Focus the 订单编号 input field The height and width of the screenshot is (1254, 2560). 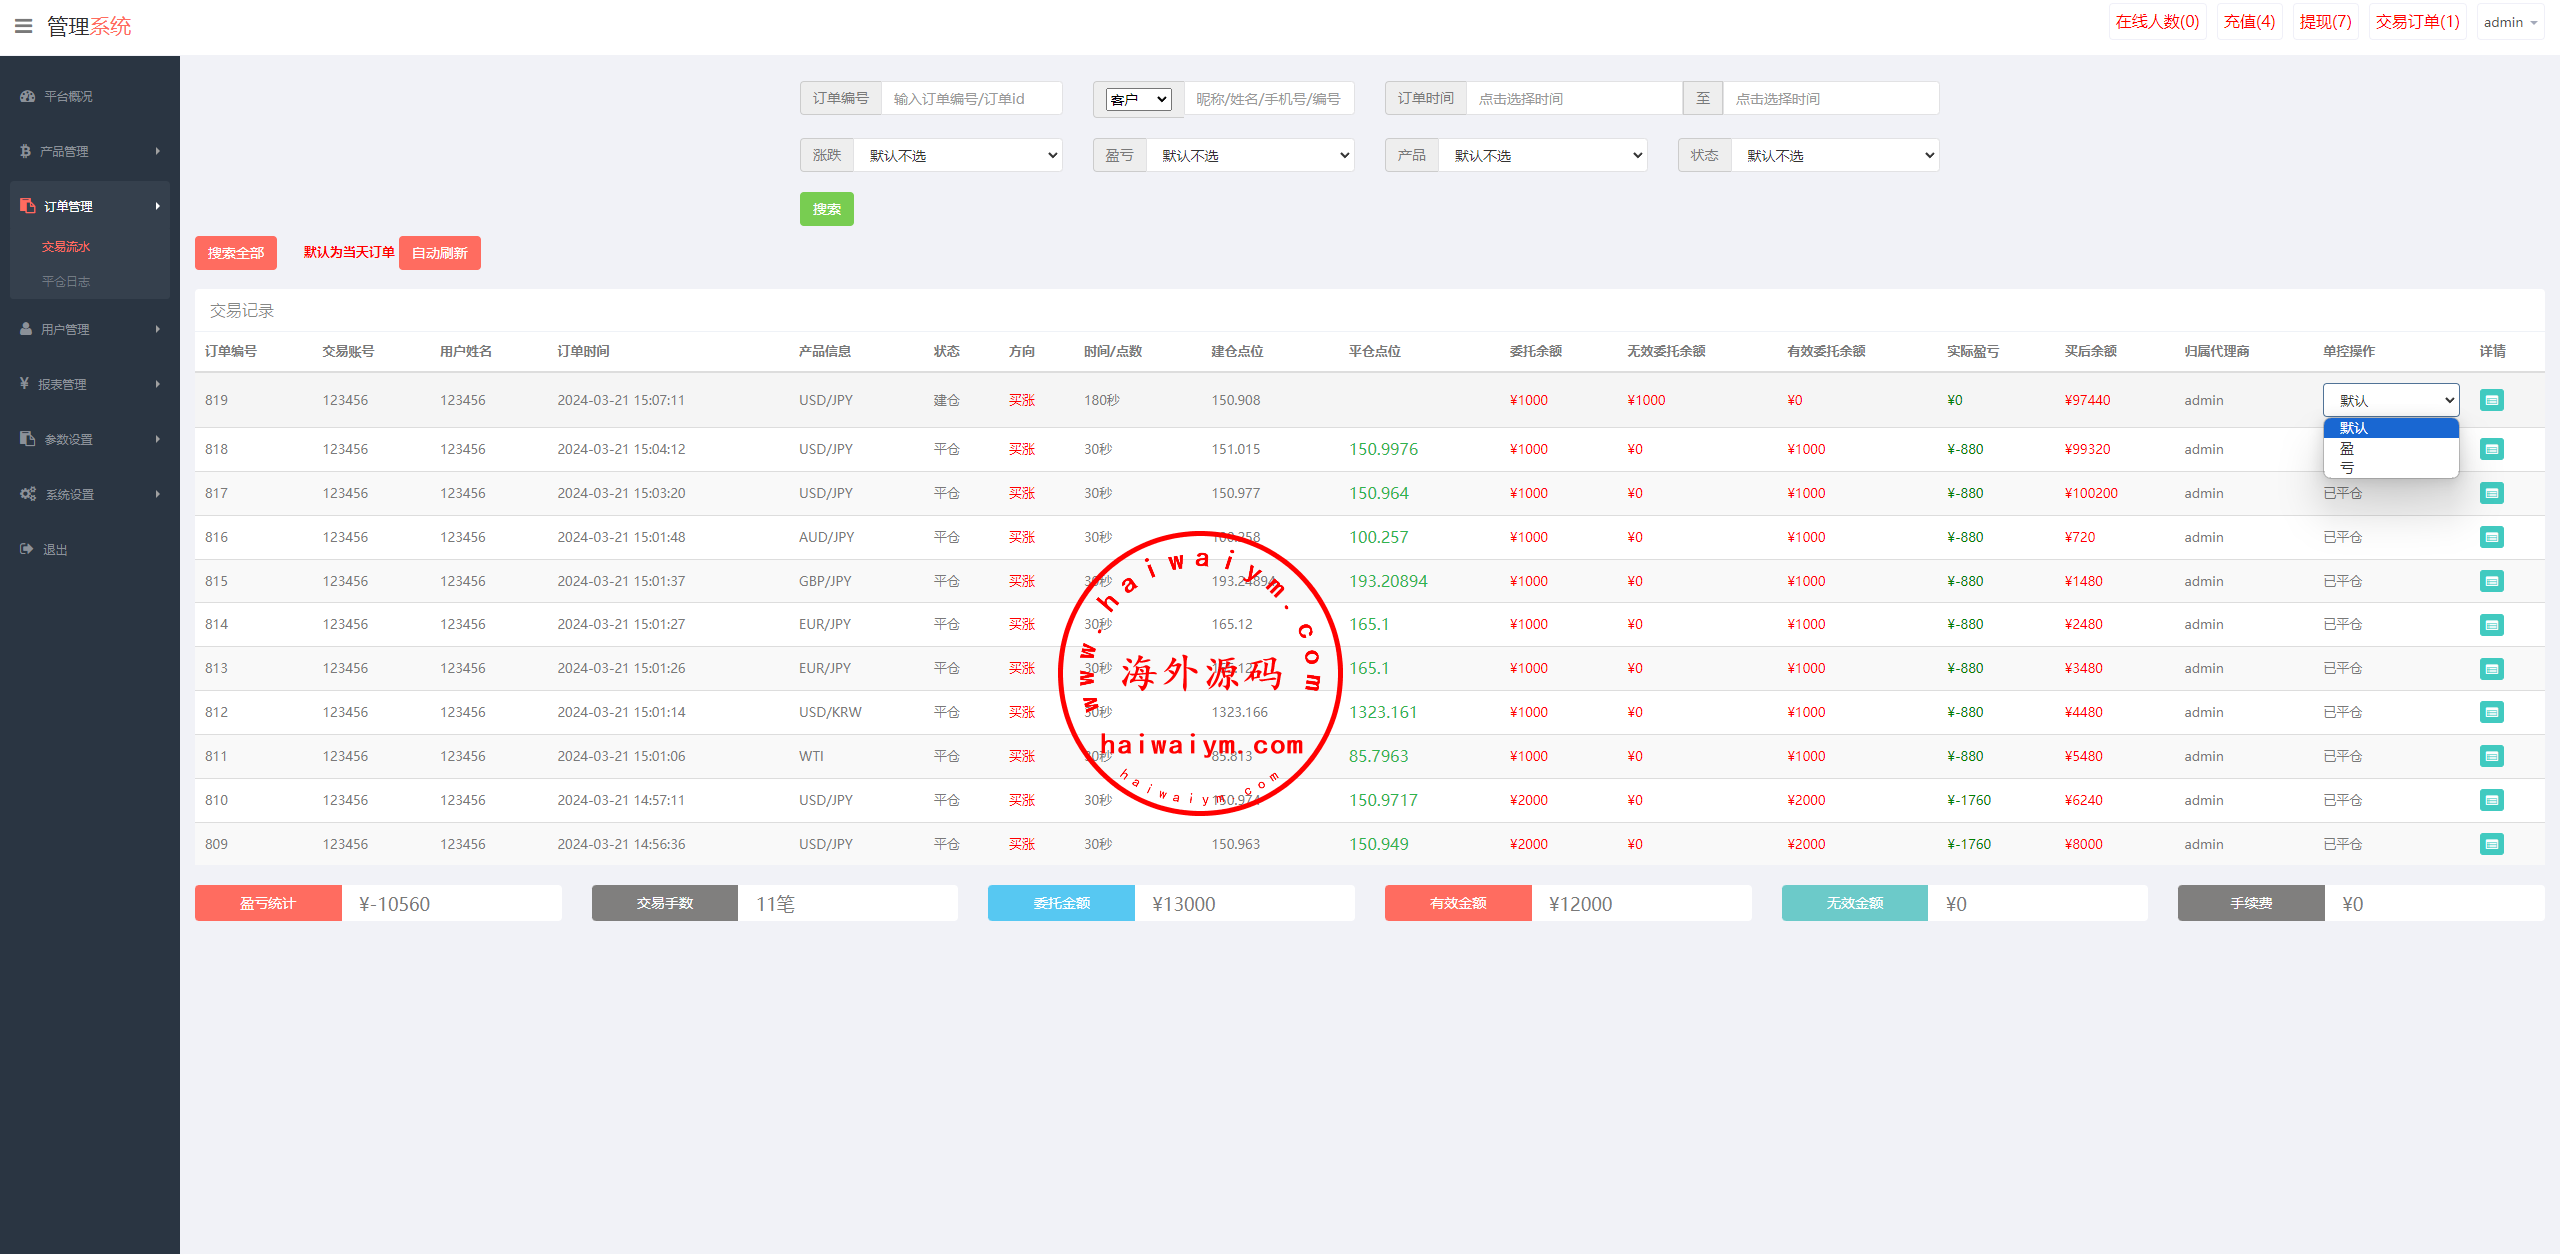coord(970,99)
